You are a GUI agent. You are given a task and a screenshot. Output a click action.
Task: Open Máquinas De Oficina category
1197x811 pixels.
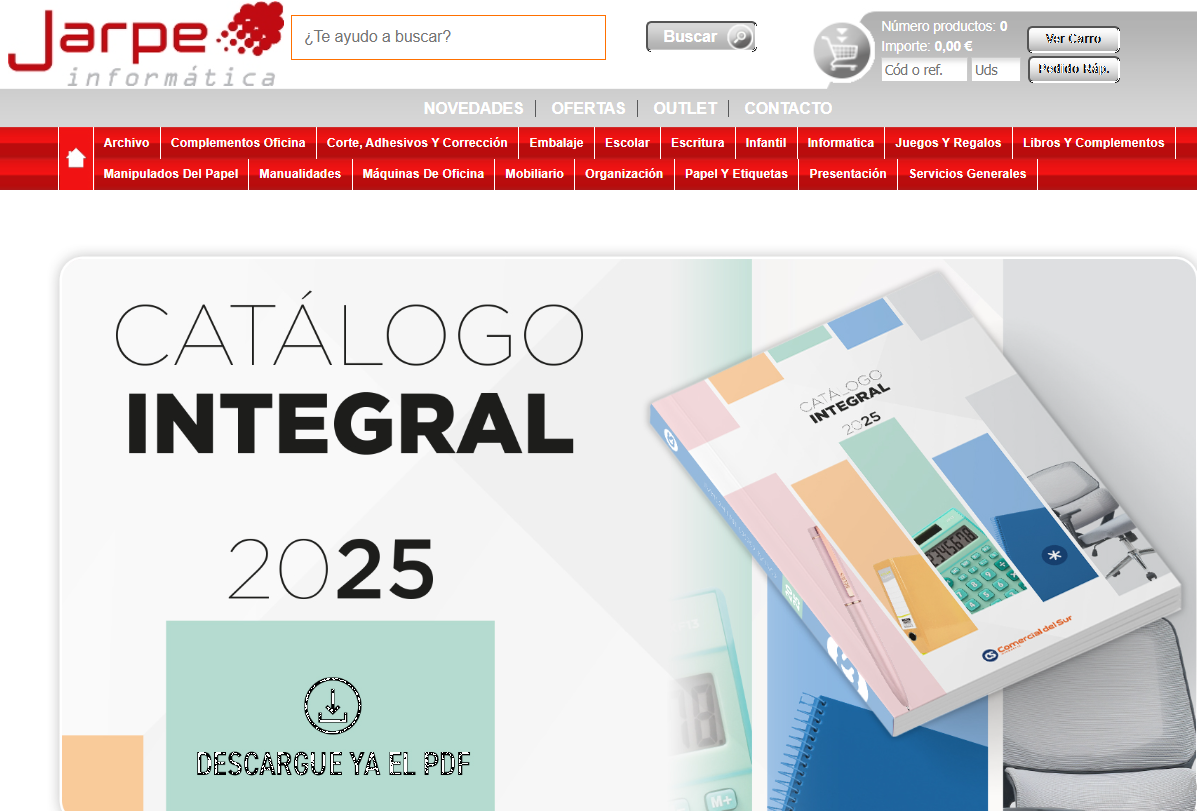(423, 174)
